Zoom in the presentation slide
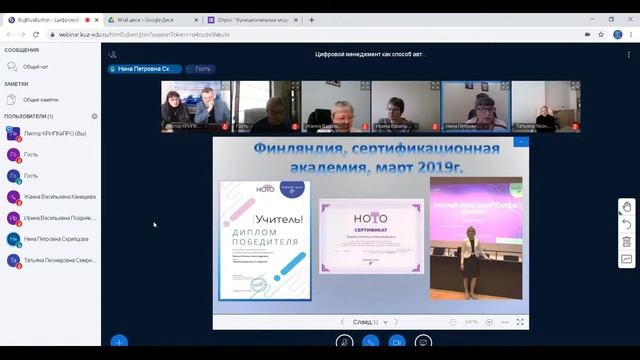Image resolution: width=640 pixels, height=360 pixels. (x=489, y=322)
